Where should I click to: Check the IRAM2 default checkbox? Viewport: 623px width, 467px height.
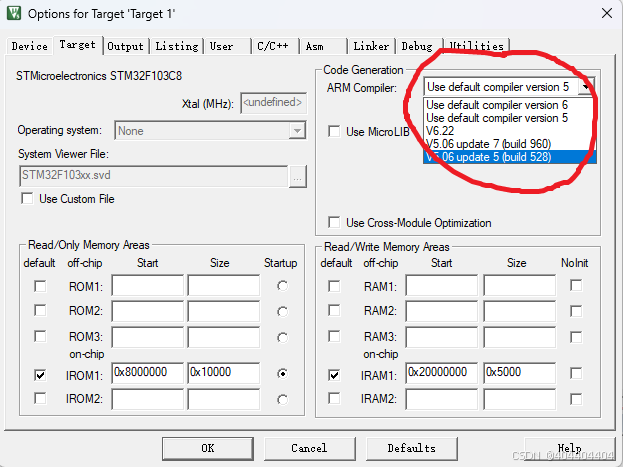tap(334, 398)
